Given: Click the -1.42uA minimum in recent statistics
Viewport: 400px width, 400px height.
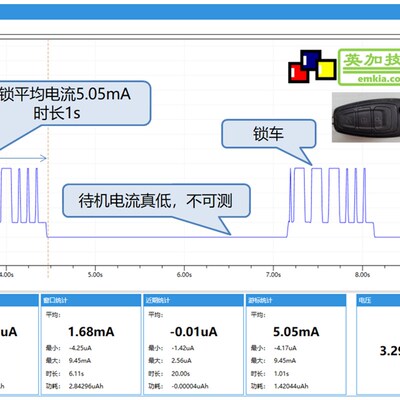Looking at the screenshot, I should point(183,348).
